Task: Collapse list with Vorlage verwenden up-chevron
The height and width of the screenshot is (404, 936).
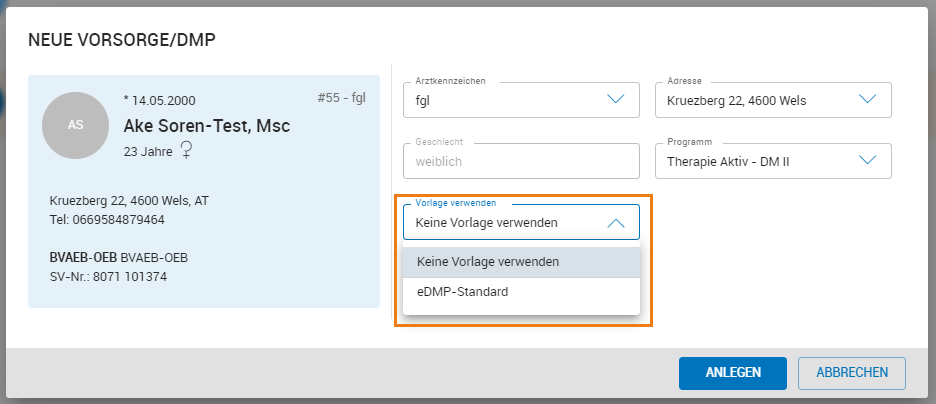Action: [x=617, y=223]
